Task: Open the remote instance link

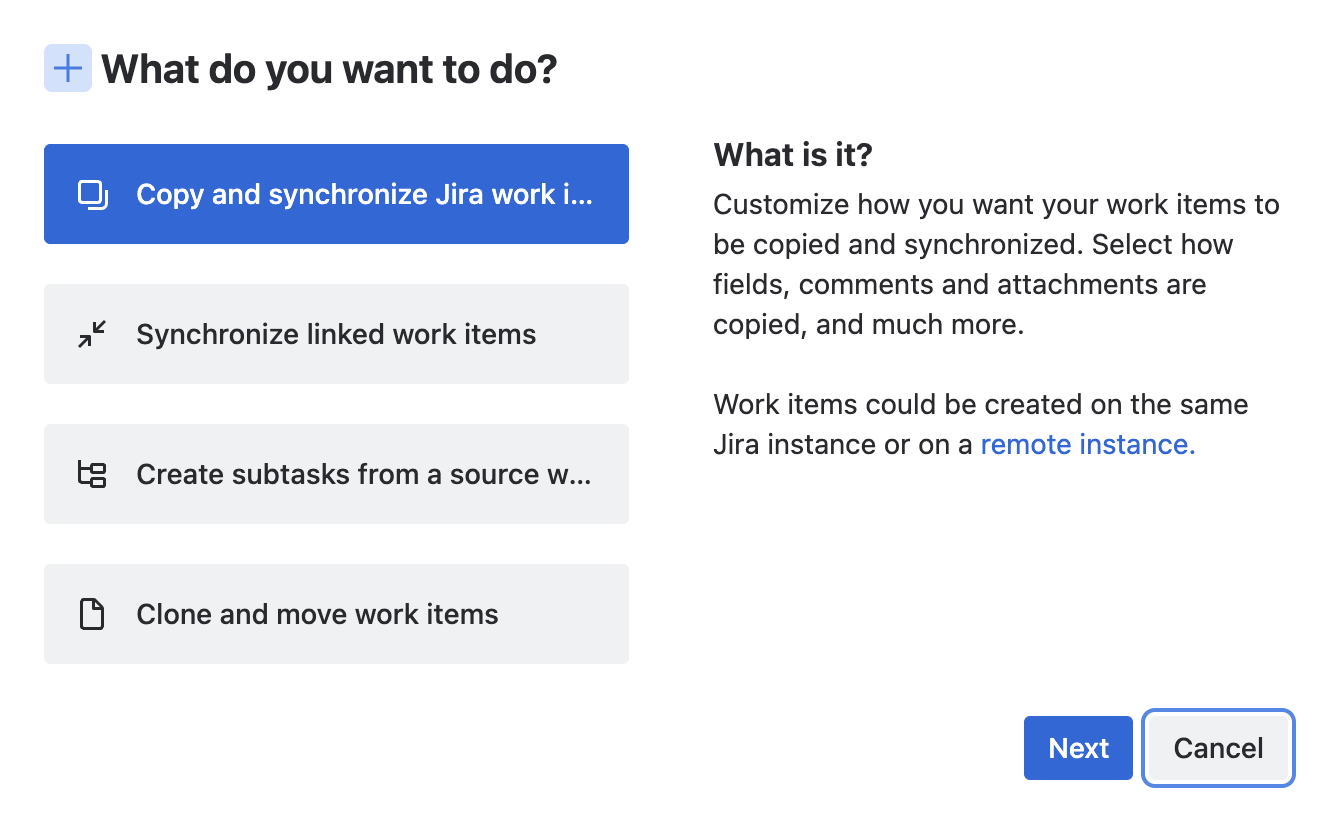Action: (x=1088, y=444)
